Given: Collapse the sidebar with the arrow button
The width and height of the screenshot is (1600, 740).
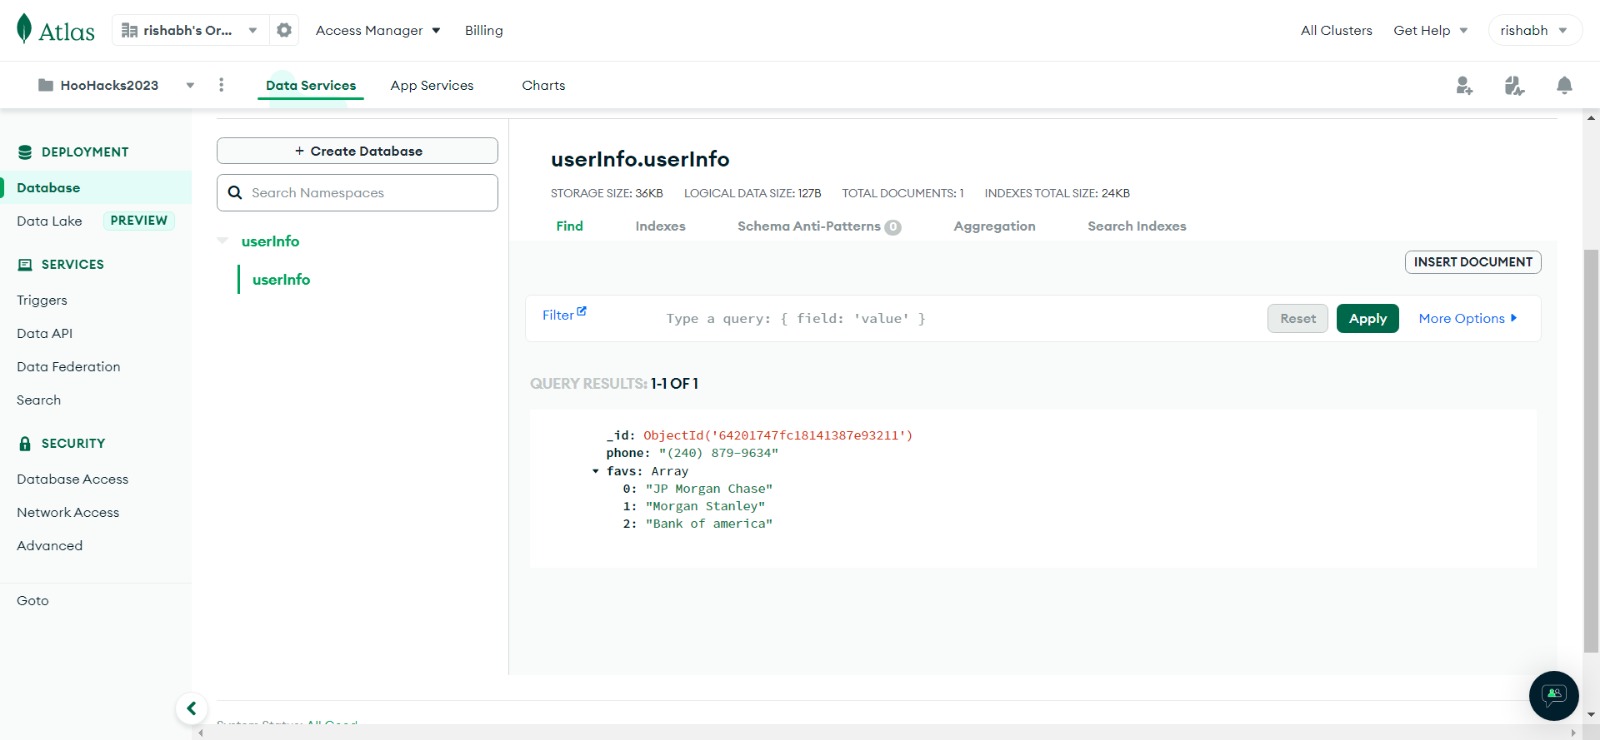Looking at the screenshot, I should pyautogui.click(x=191, y=708).
